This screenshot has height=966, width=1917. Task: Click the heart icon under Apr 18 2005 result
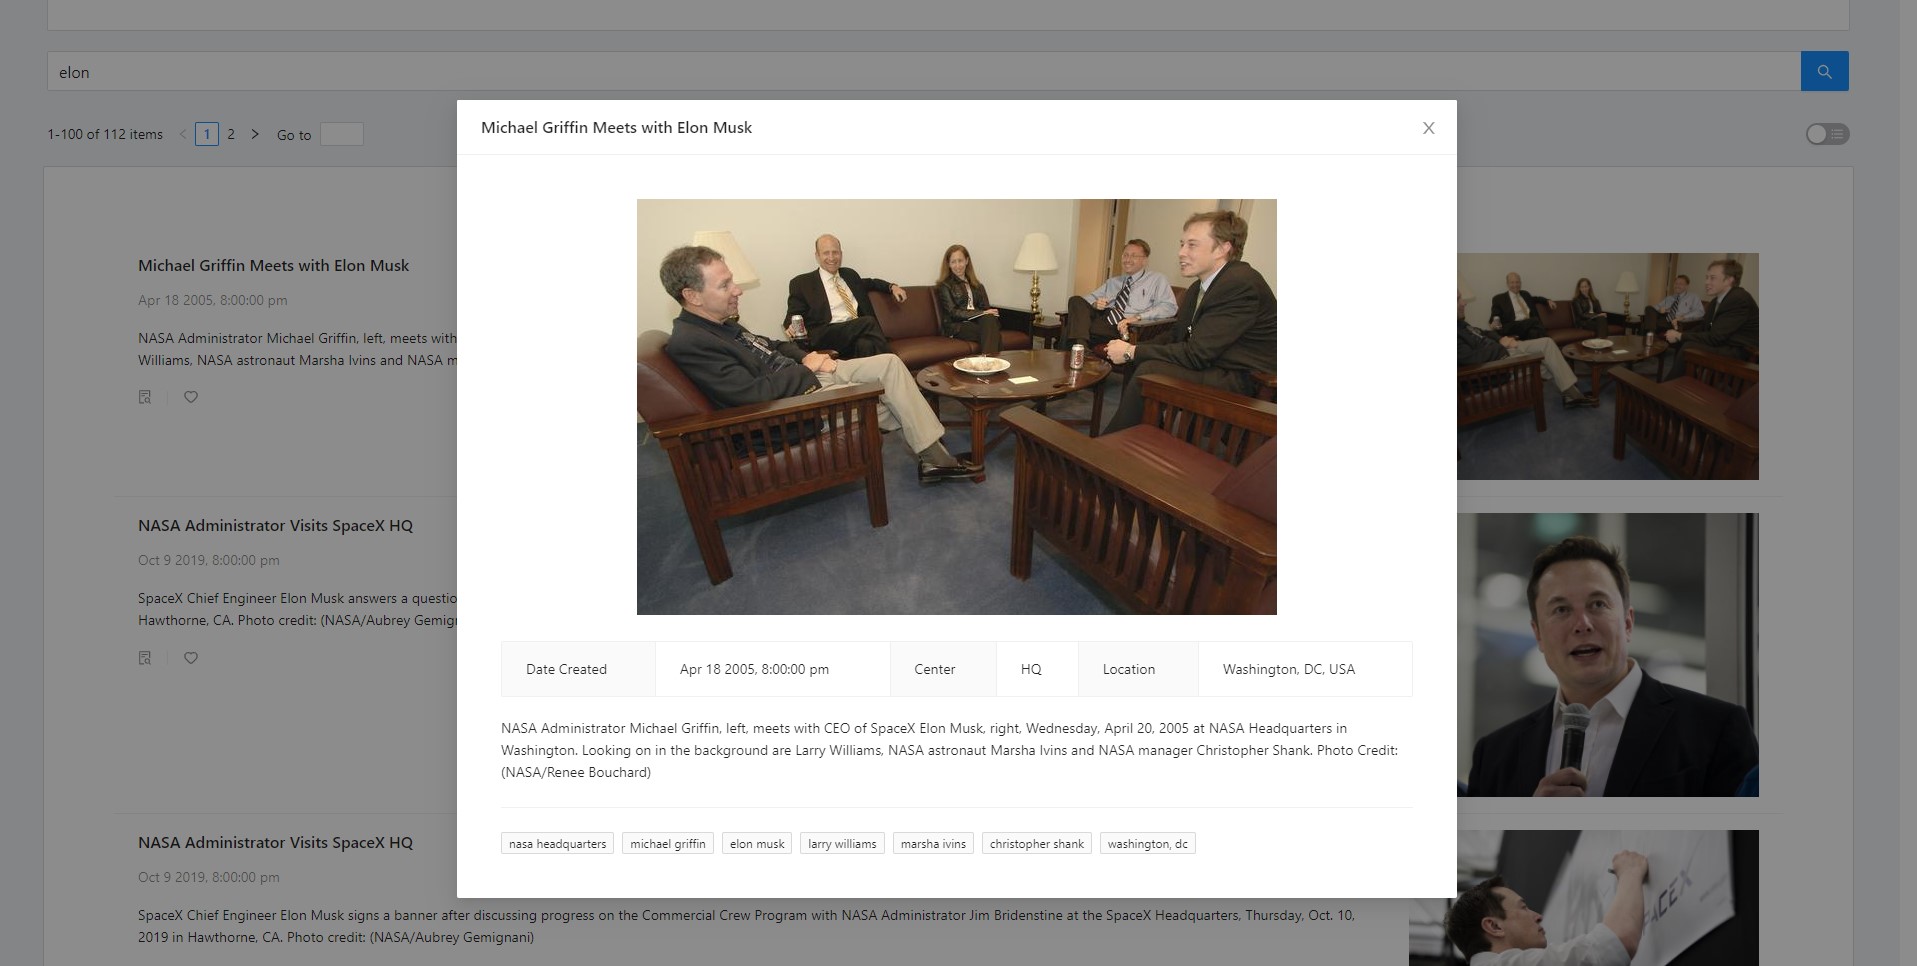pyautogui.click(x=191, y=397)
